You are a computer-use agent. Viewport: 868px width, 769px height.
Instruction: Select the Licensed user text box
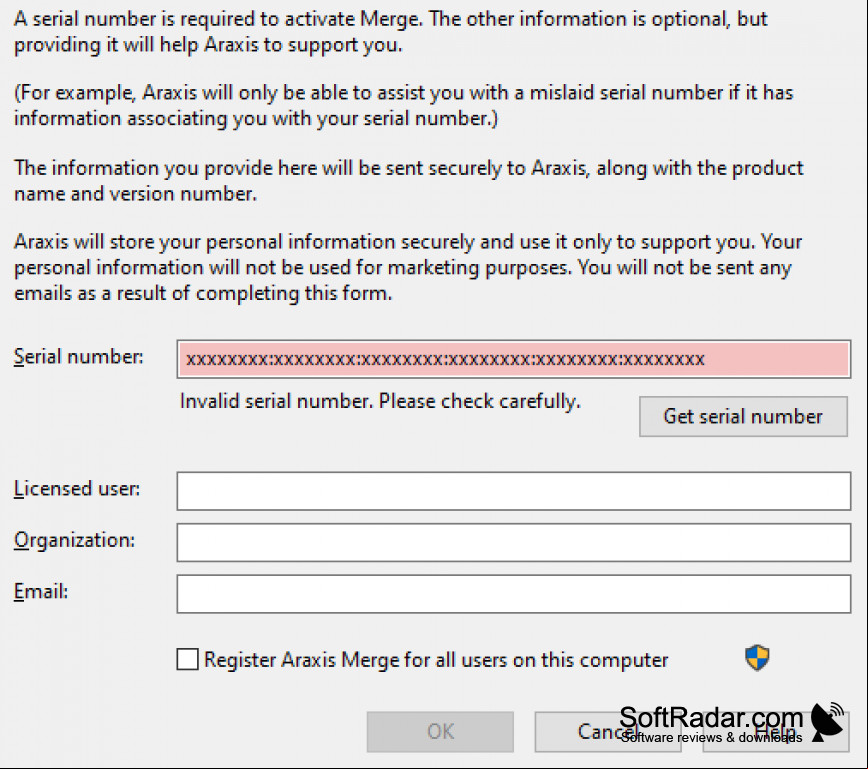pos(514,491)
